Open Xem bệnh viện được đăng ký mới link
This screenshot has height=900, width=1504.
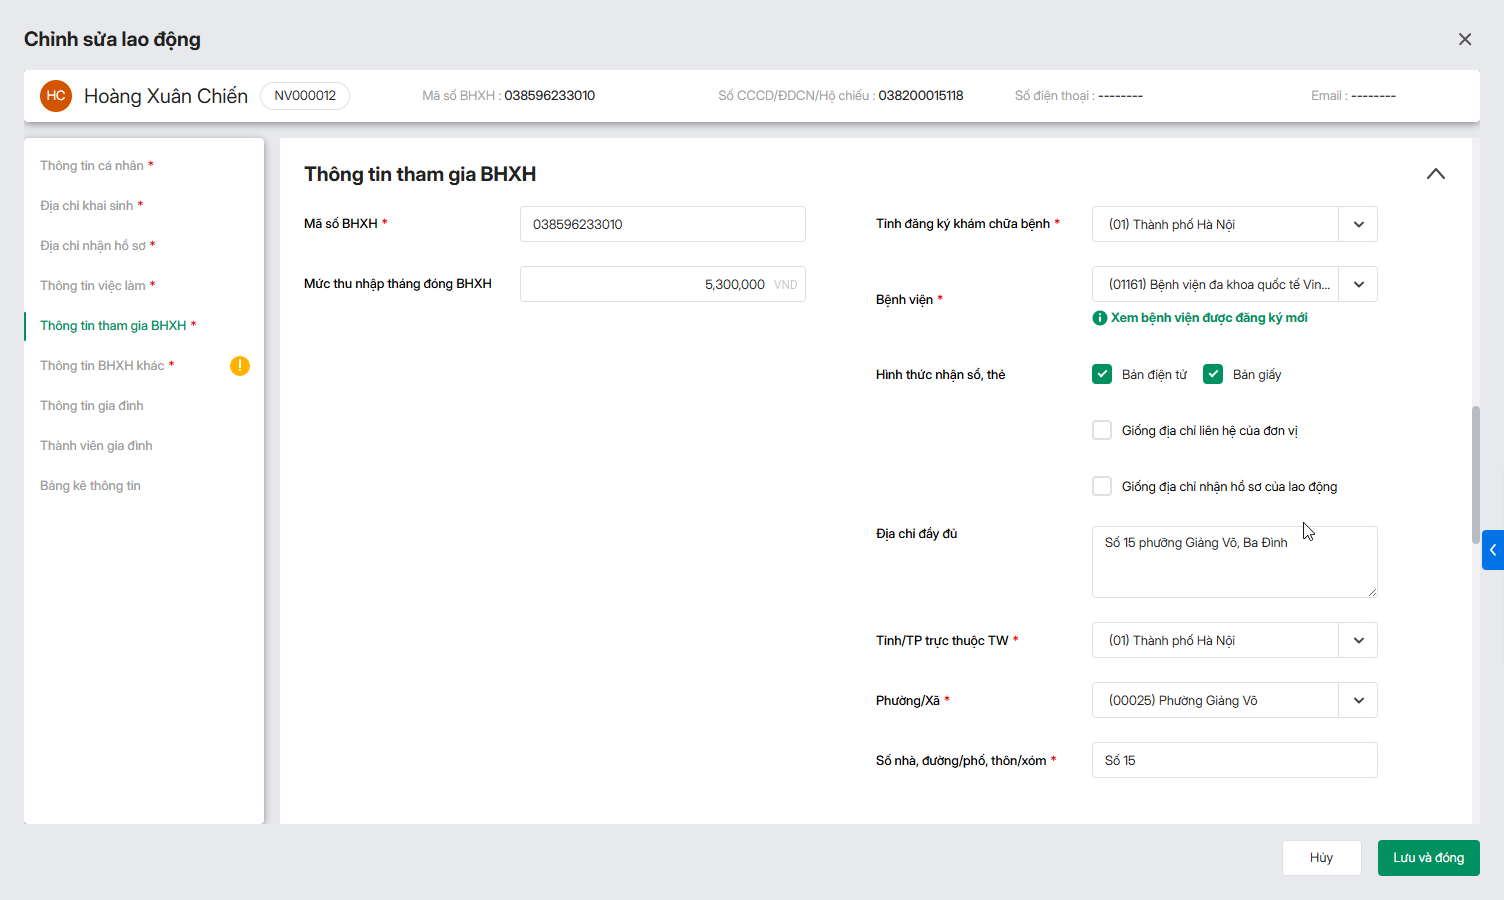point(1209,318)
